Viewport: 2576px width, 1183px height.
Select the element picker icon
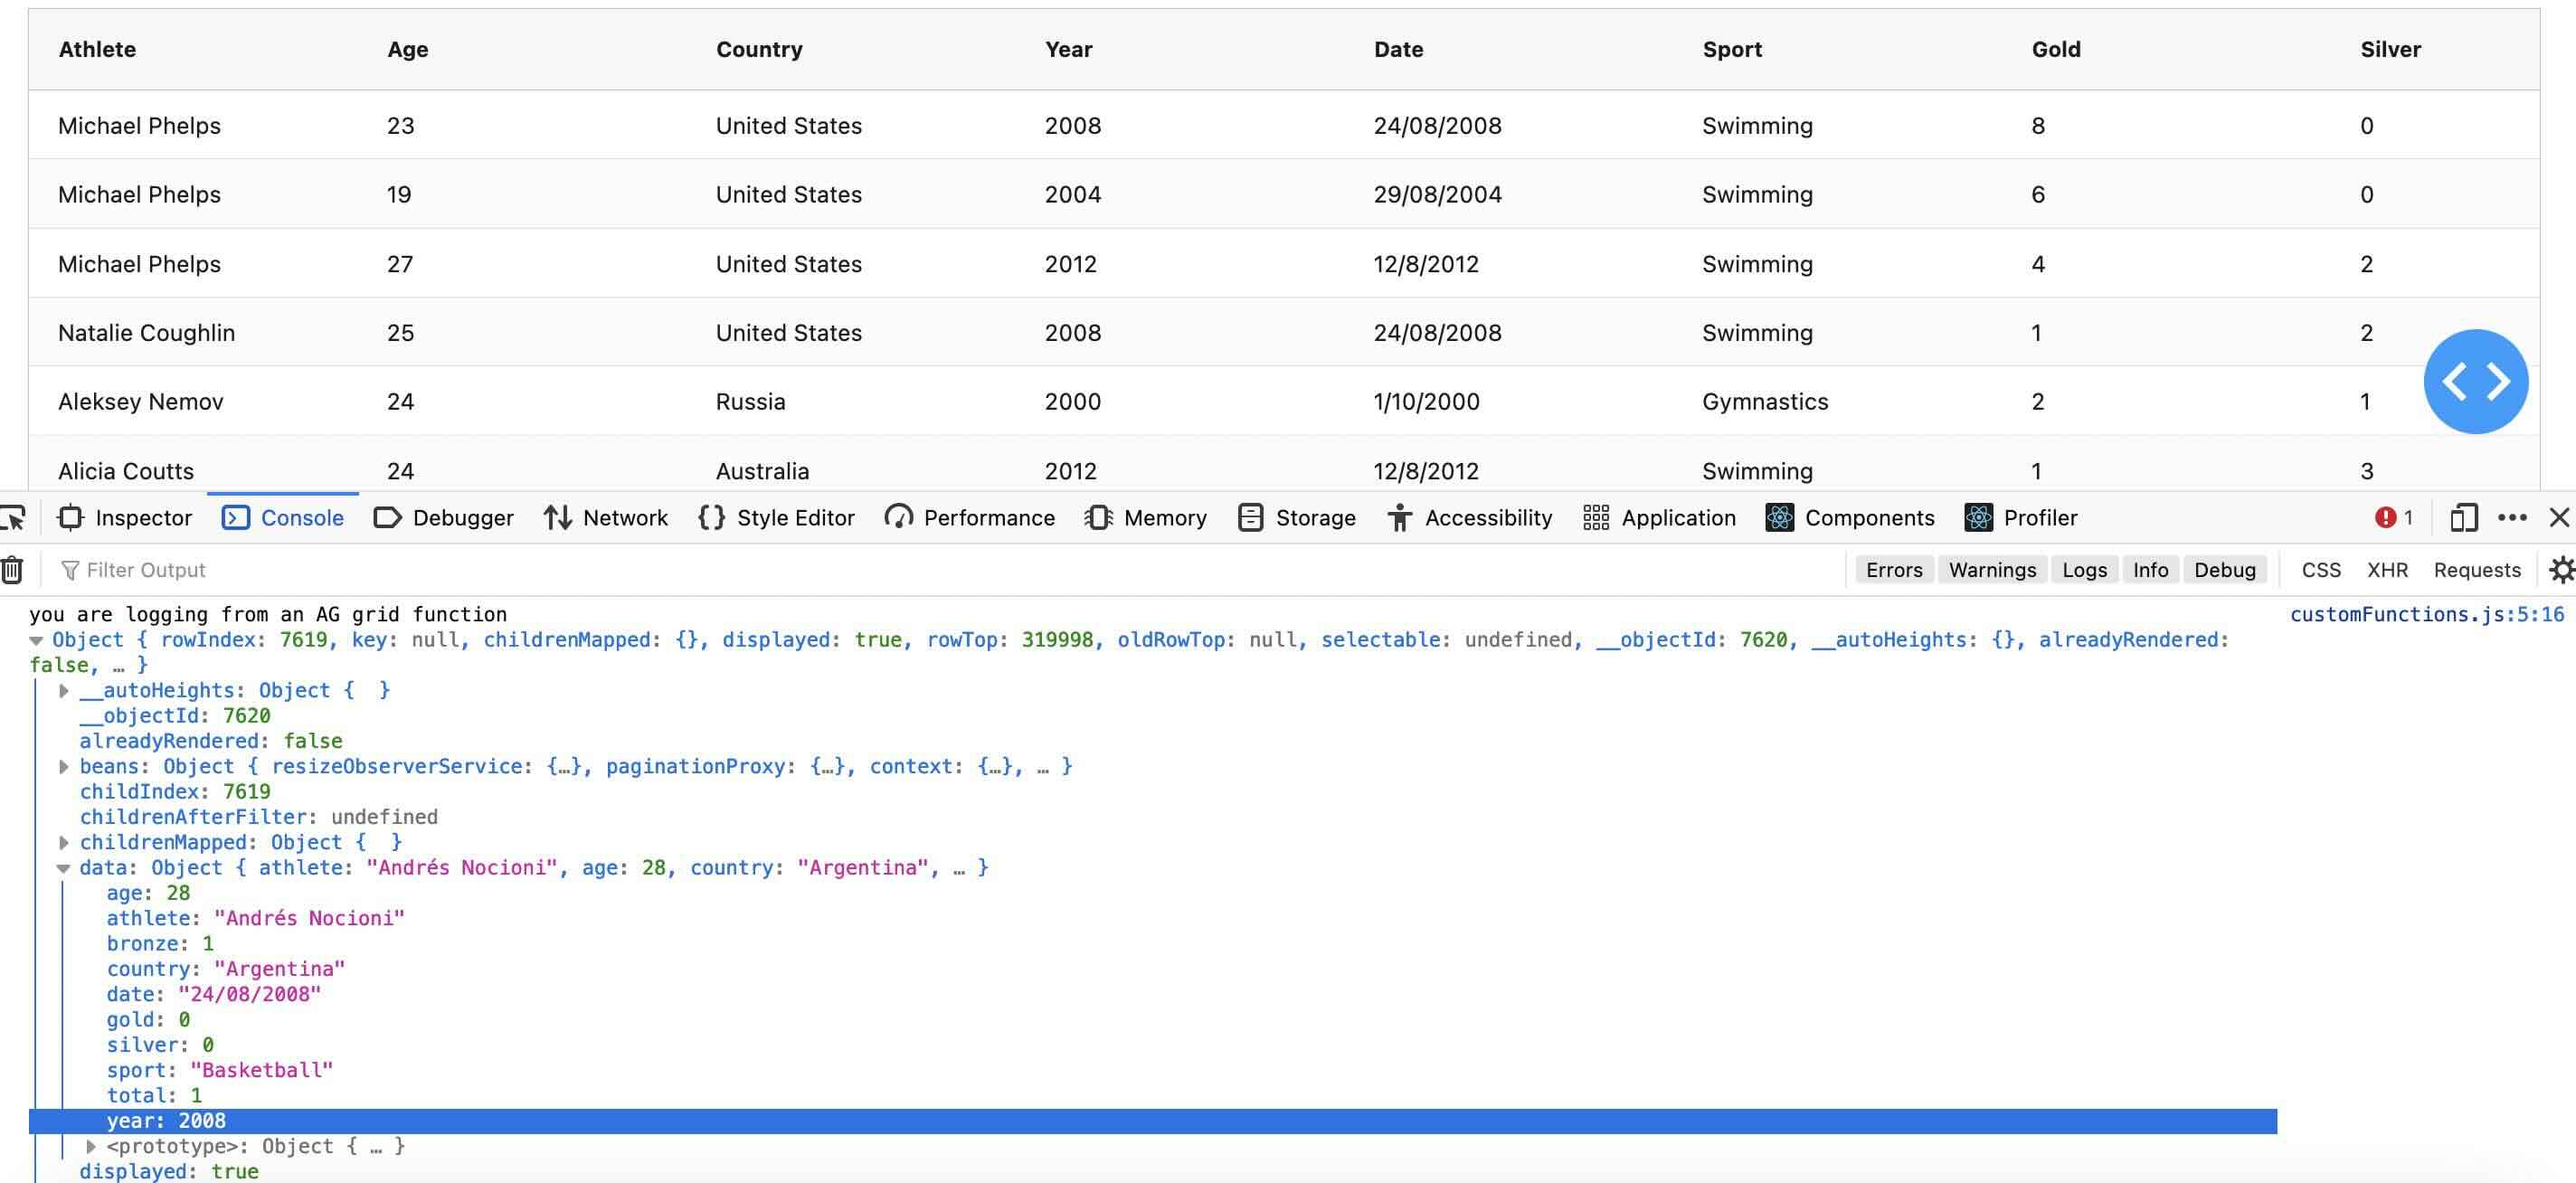coord(14,517)
